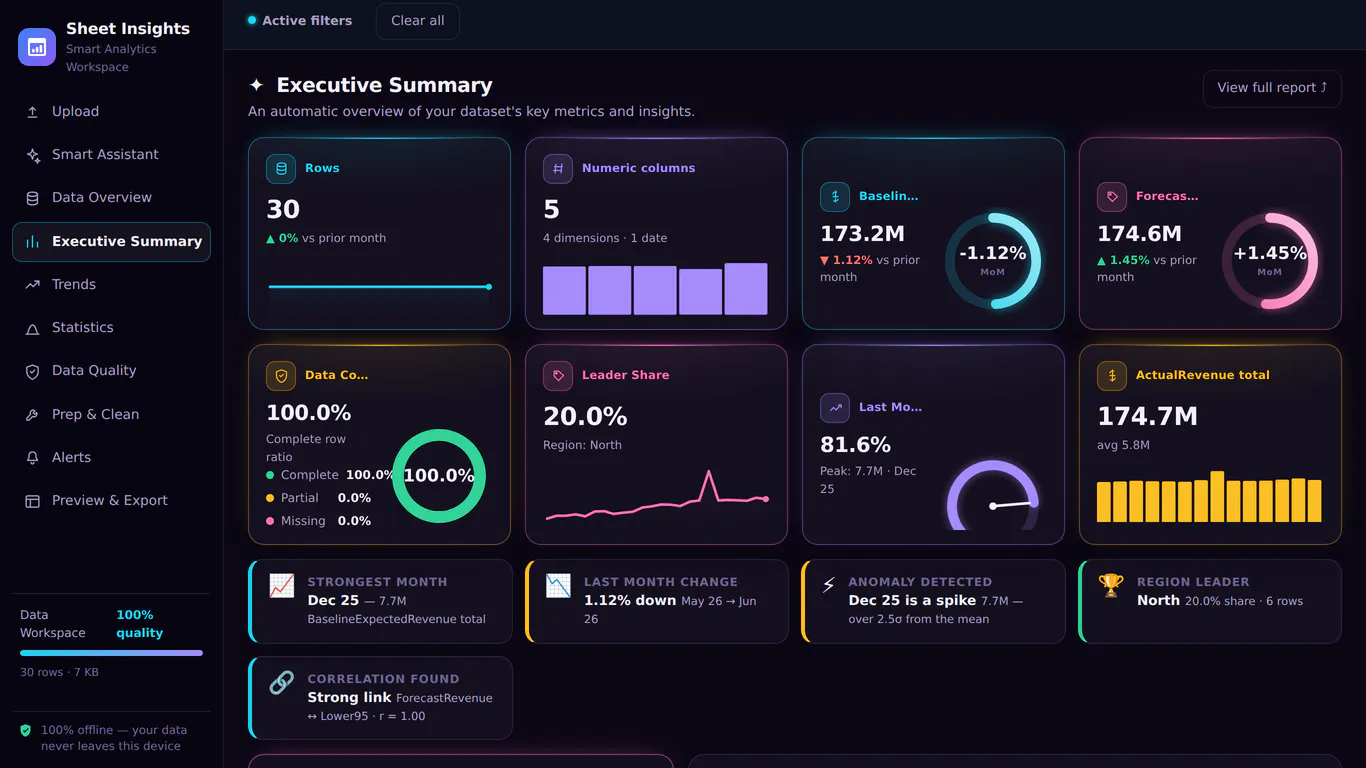
Task: Open Data Overview section
Action: 111,198
